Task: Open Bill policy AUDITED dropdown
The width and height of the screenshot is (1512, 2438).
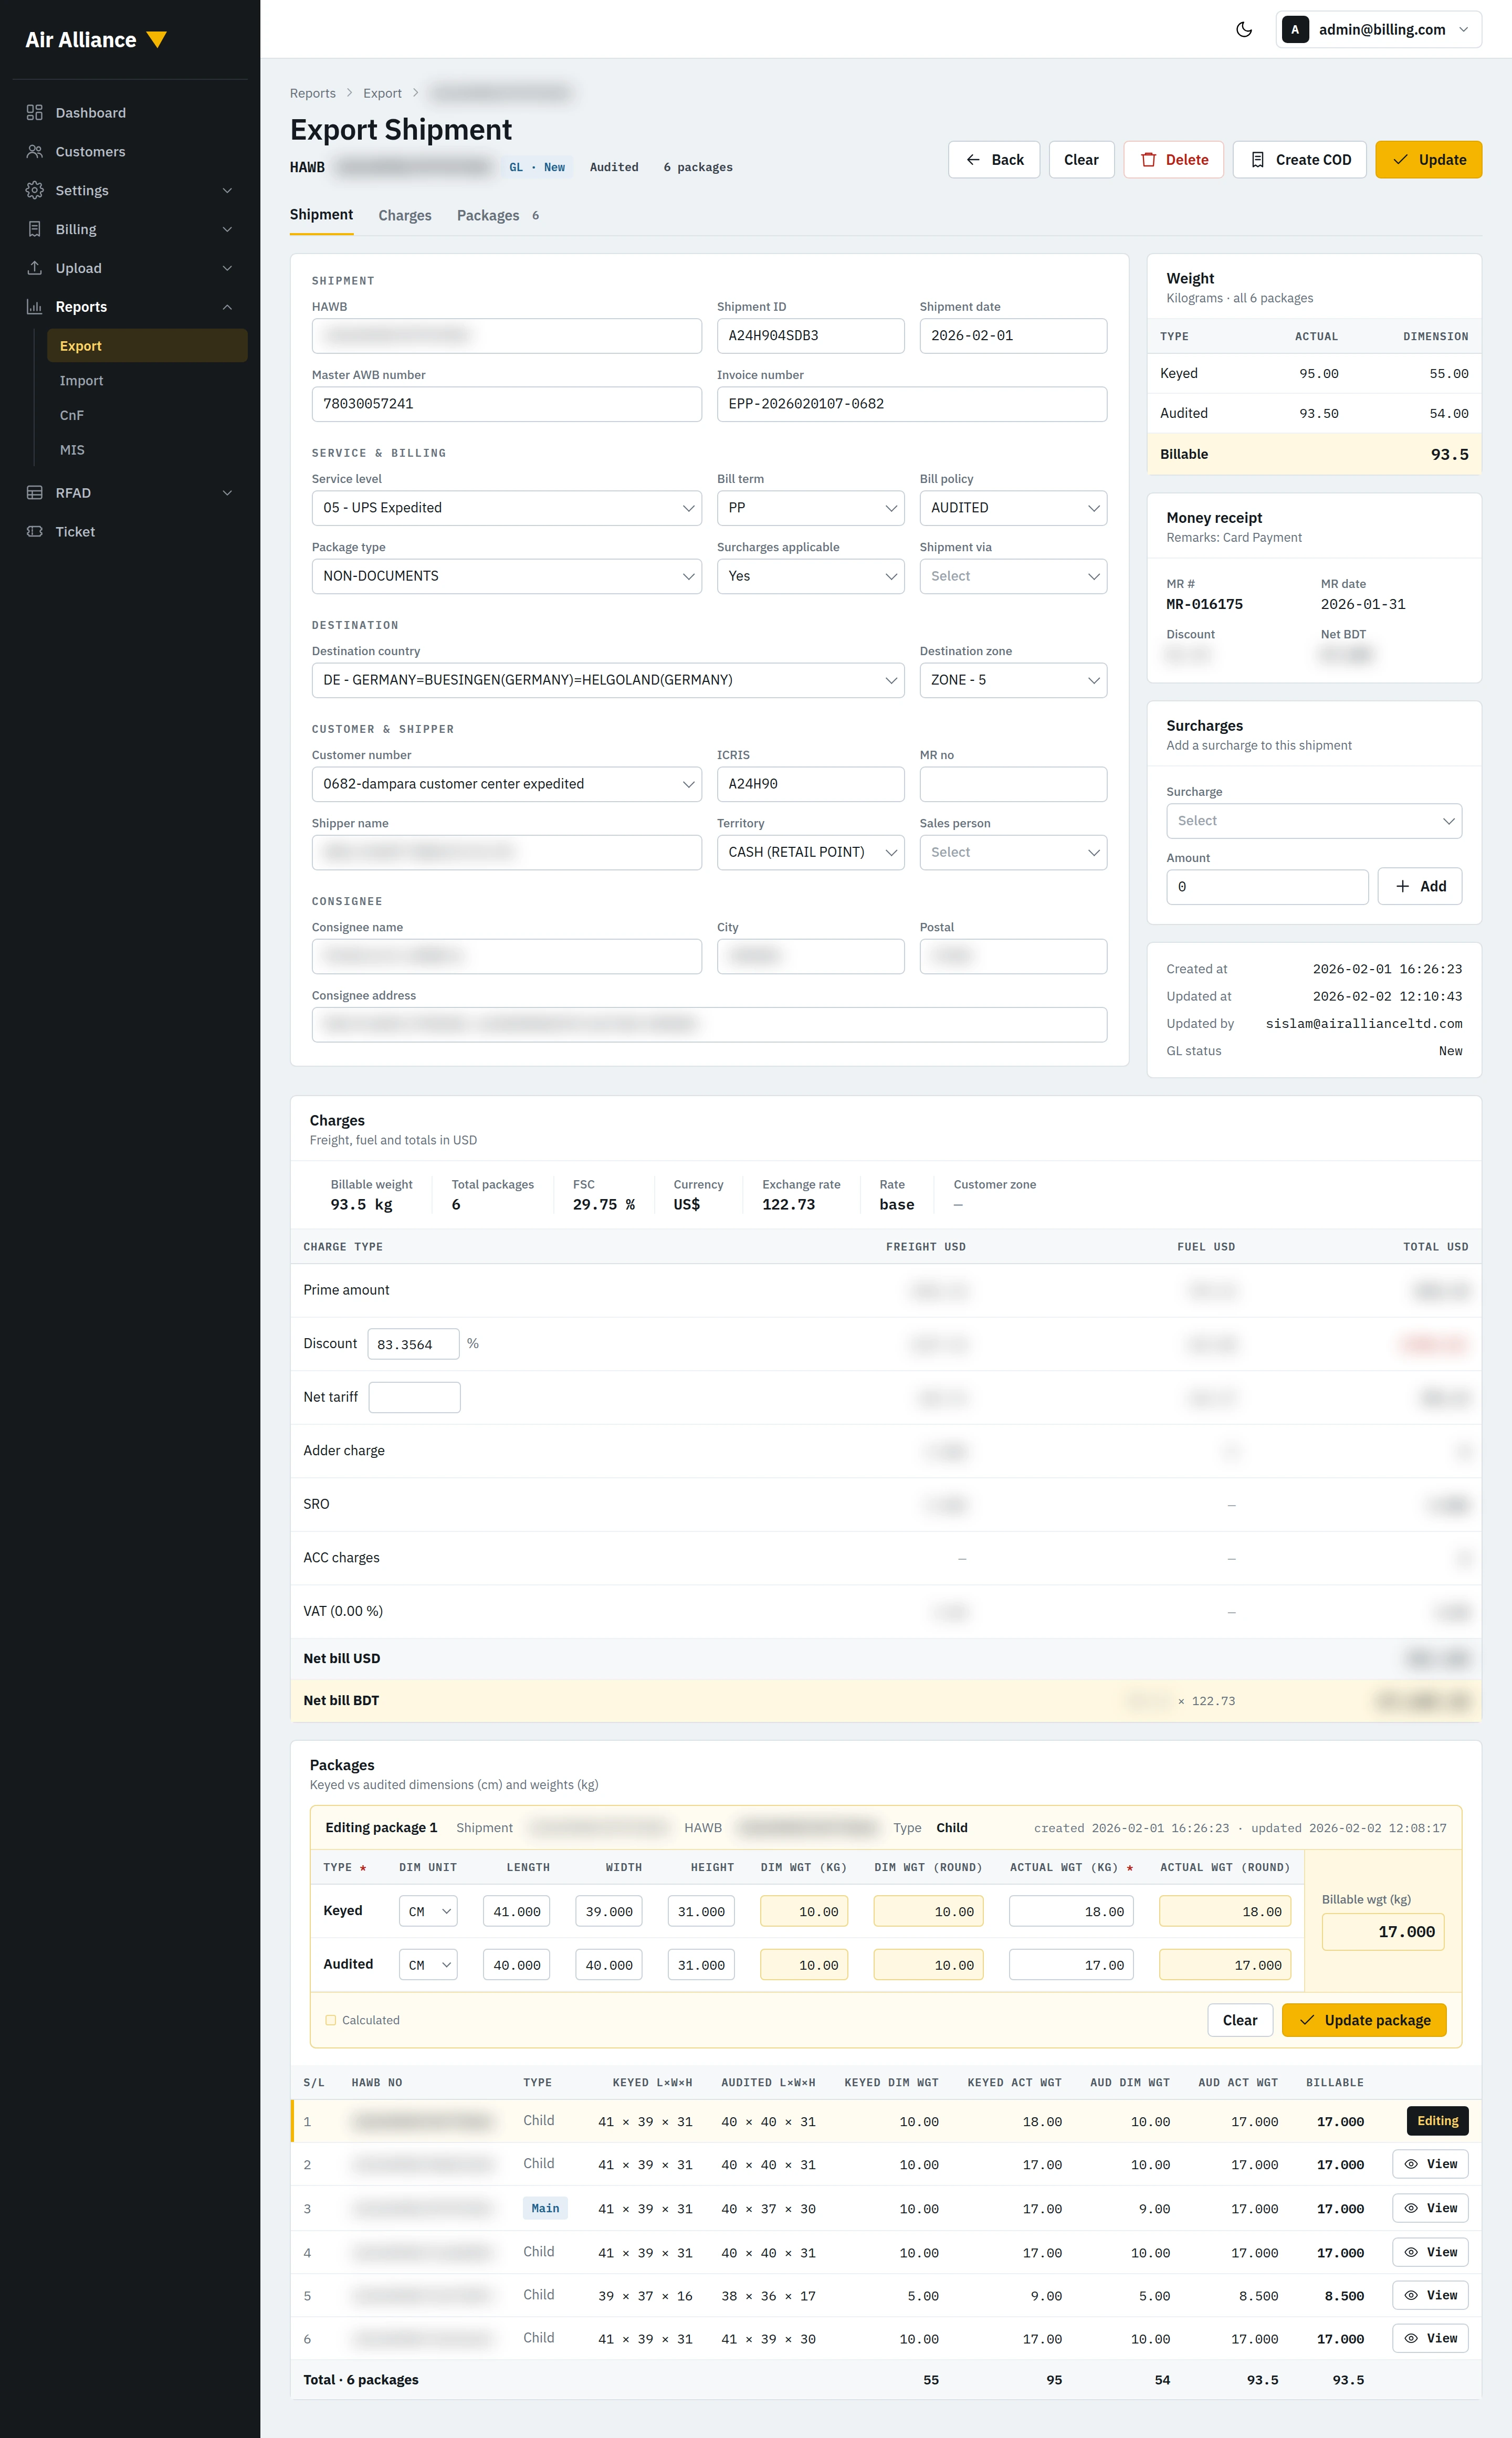Action: pos(1013,508)
